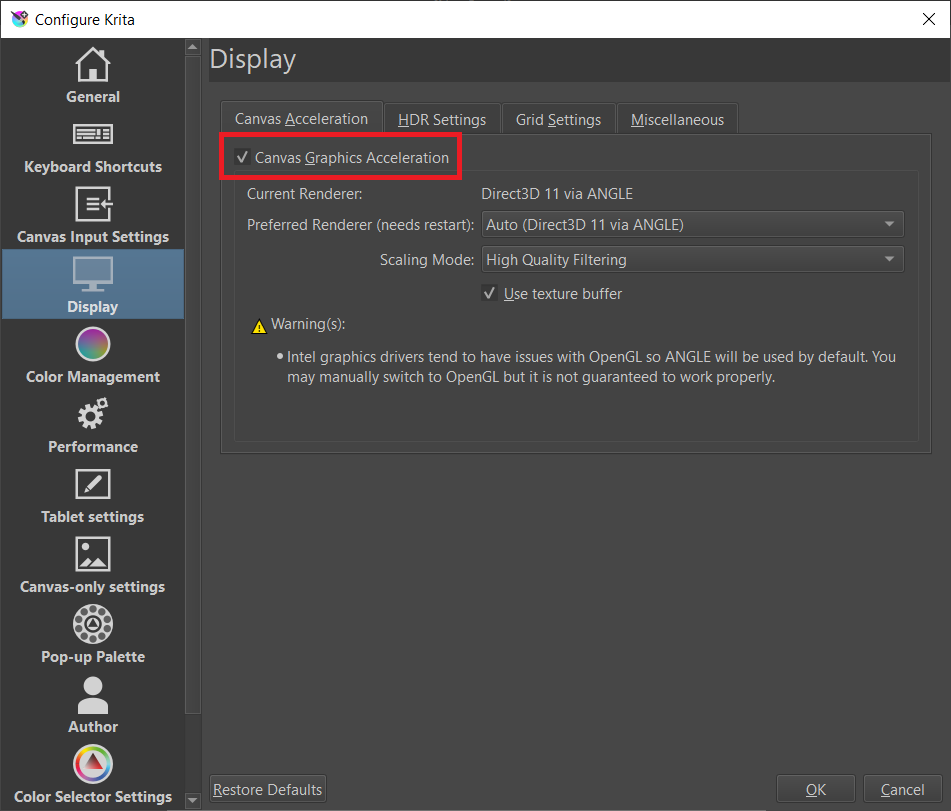Switch to the HDR Settings tab
951x811 pixels.
pos(442,119)
